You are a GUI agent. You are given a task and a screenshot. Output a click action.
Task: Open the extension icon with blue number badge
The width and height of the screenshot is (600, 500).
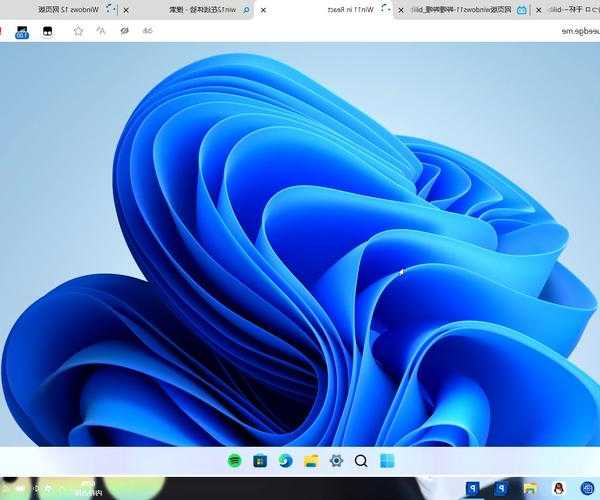pos(22,32)
